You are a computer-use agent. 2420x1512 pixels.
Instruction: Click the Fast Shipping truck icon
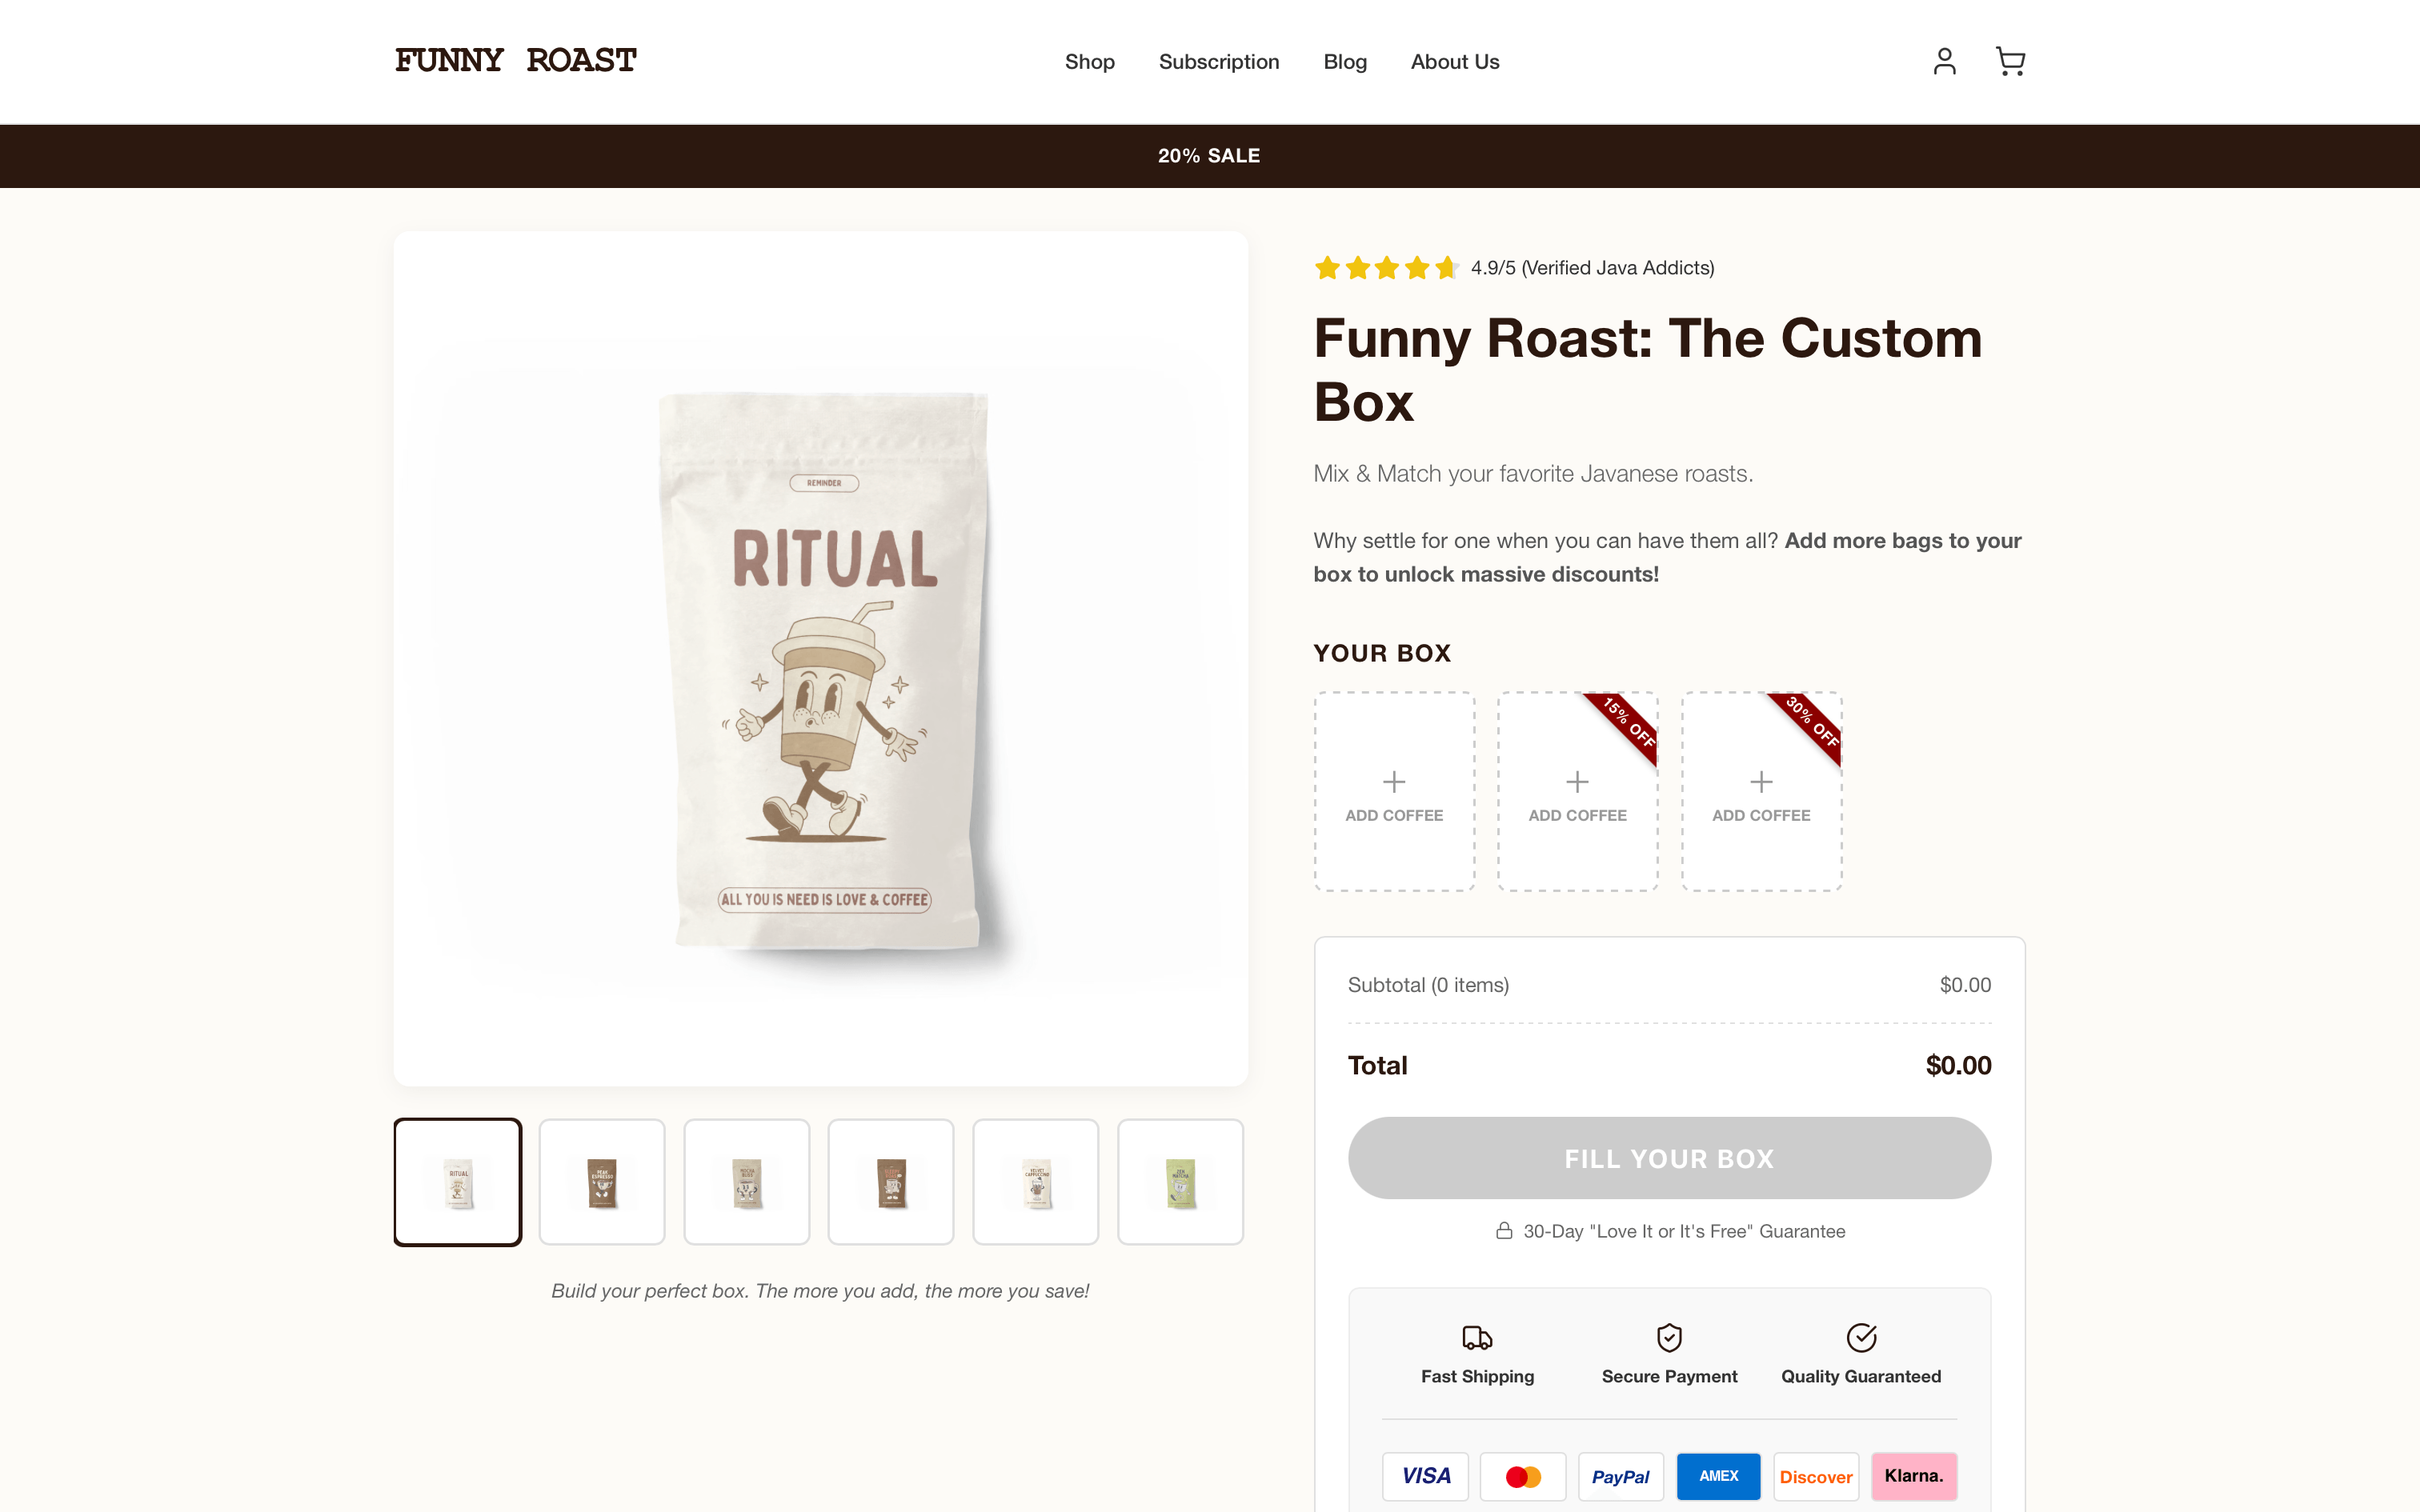pos(1477,1337)
